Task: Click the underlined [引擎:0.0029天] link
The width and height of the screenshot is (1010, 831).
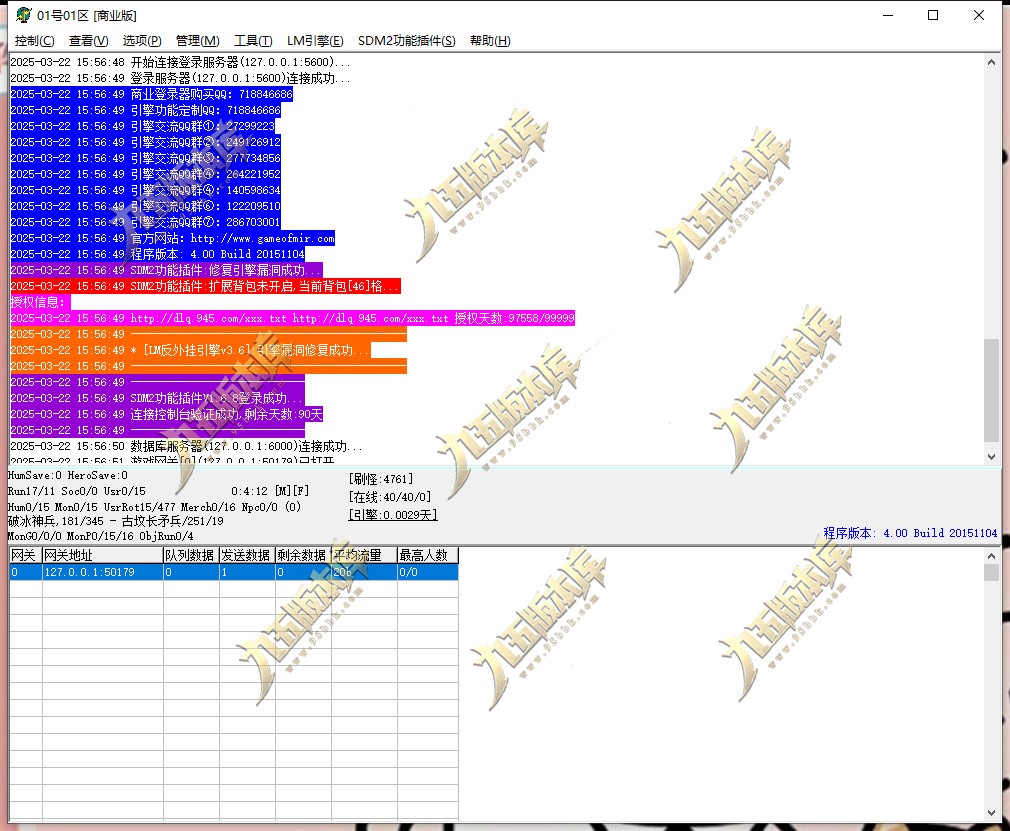Action: tap(393, 515)
